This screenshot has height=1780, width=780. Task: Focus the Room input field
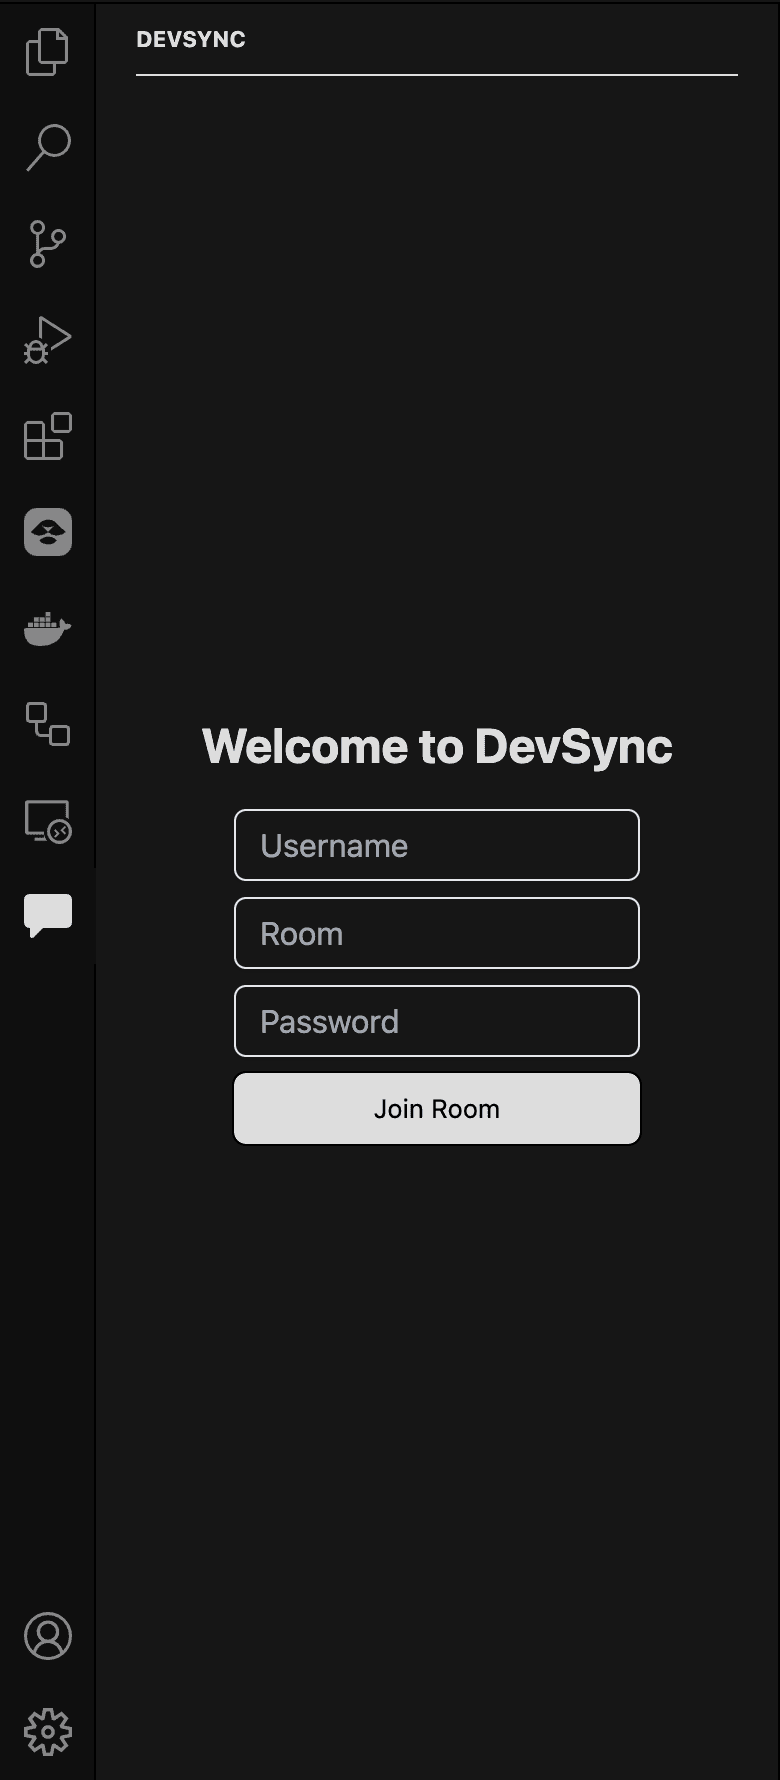pos(437,933)
